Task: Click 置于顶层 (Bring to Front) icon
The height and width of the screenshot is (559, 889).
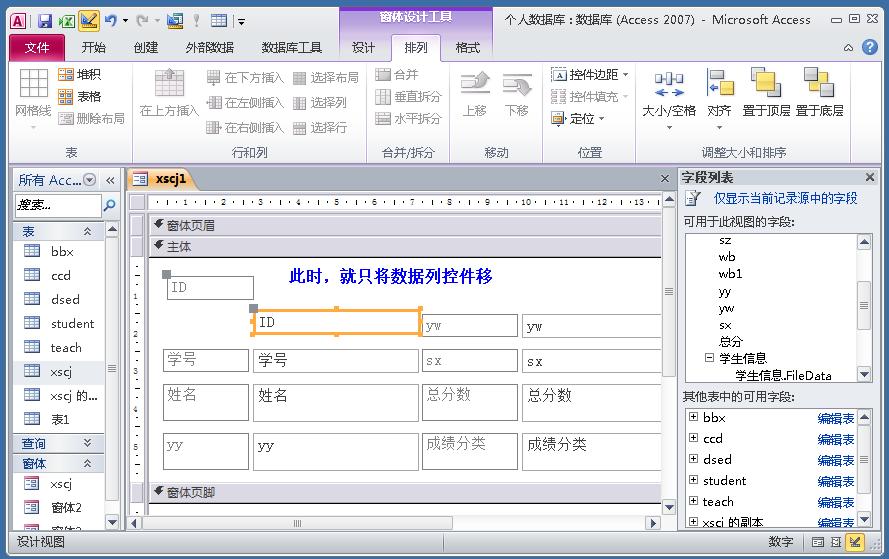Action: coord(766,93)
